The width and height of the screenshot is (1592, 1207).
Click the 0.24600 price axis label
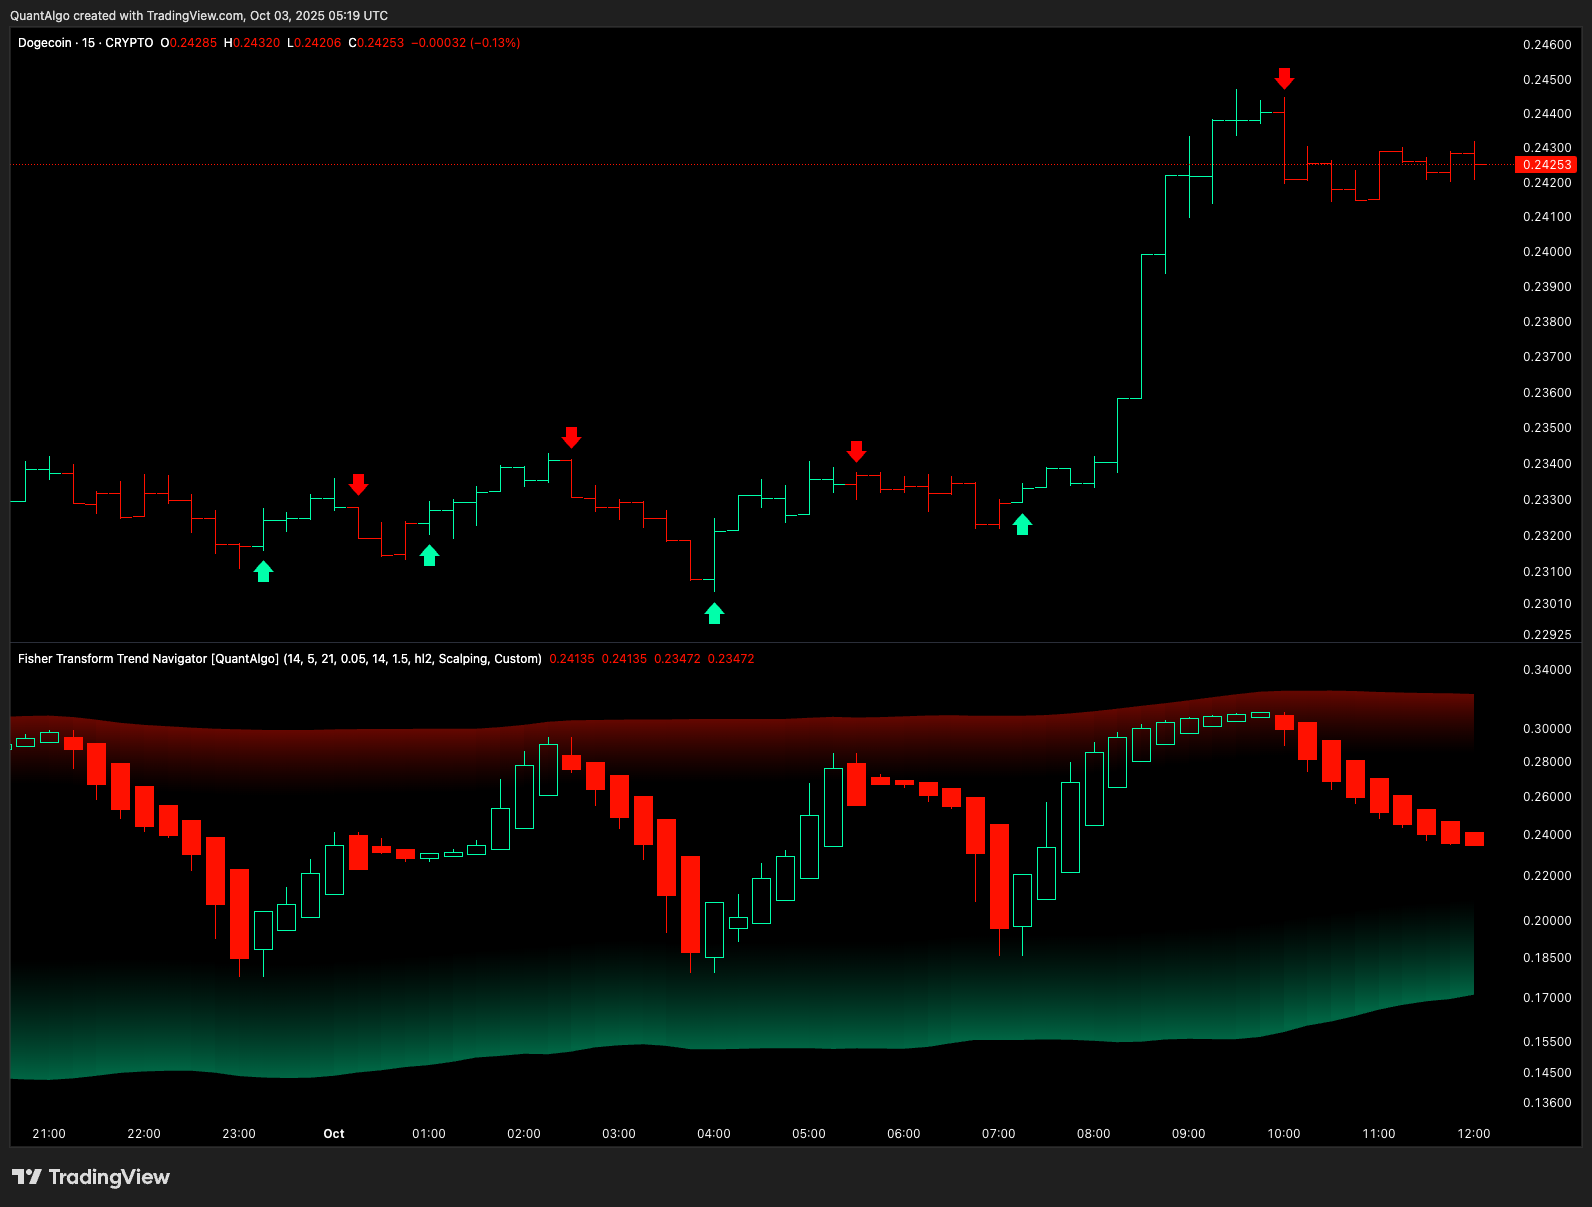(1547, 45)
